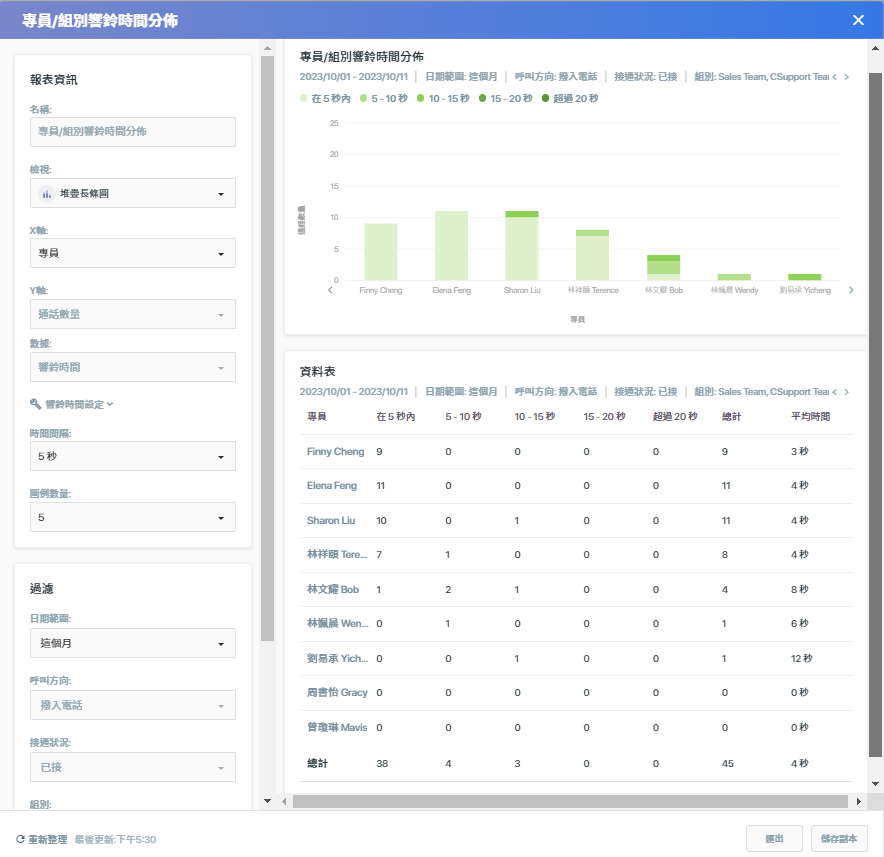Open 周書怡 Gracy in the data table
Image resolution: width=884 pixels, height=857 pixels.
coord(337,692)
